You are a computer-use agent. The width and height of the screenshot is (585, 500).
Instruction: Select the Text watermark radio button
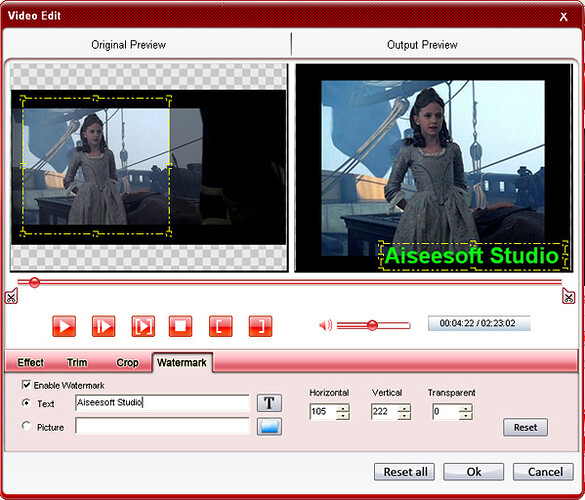point(26,403)
